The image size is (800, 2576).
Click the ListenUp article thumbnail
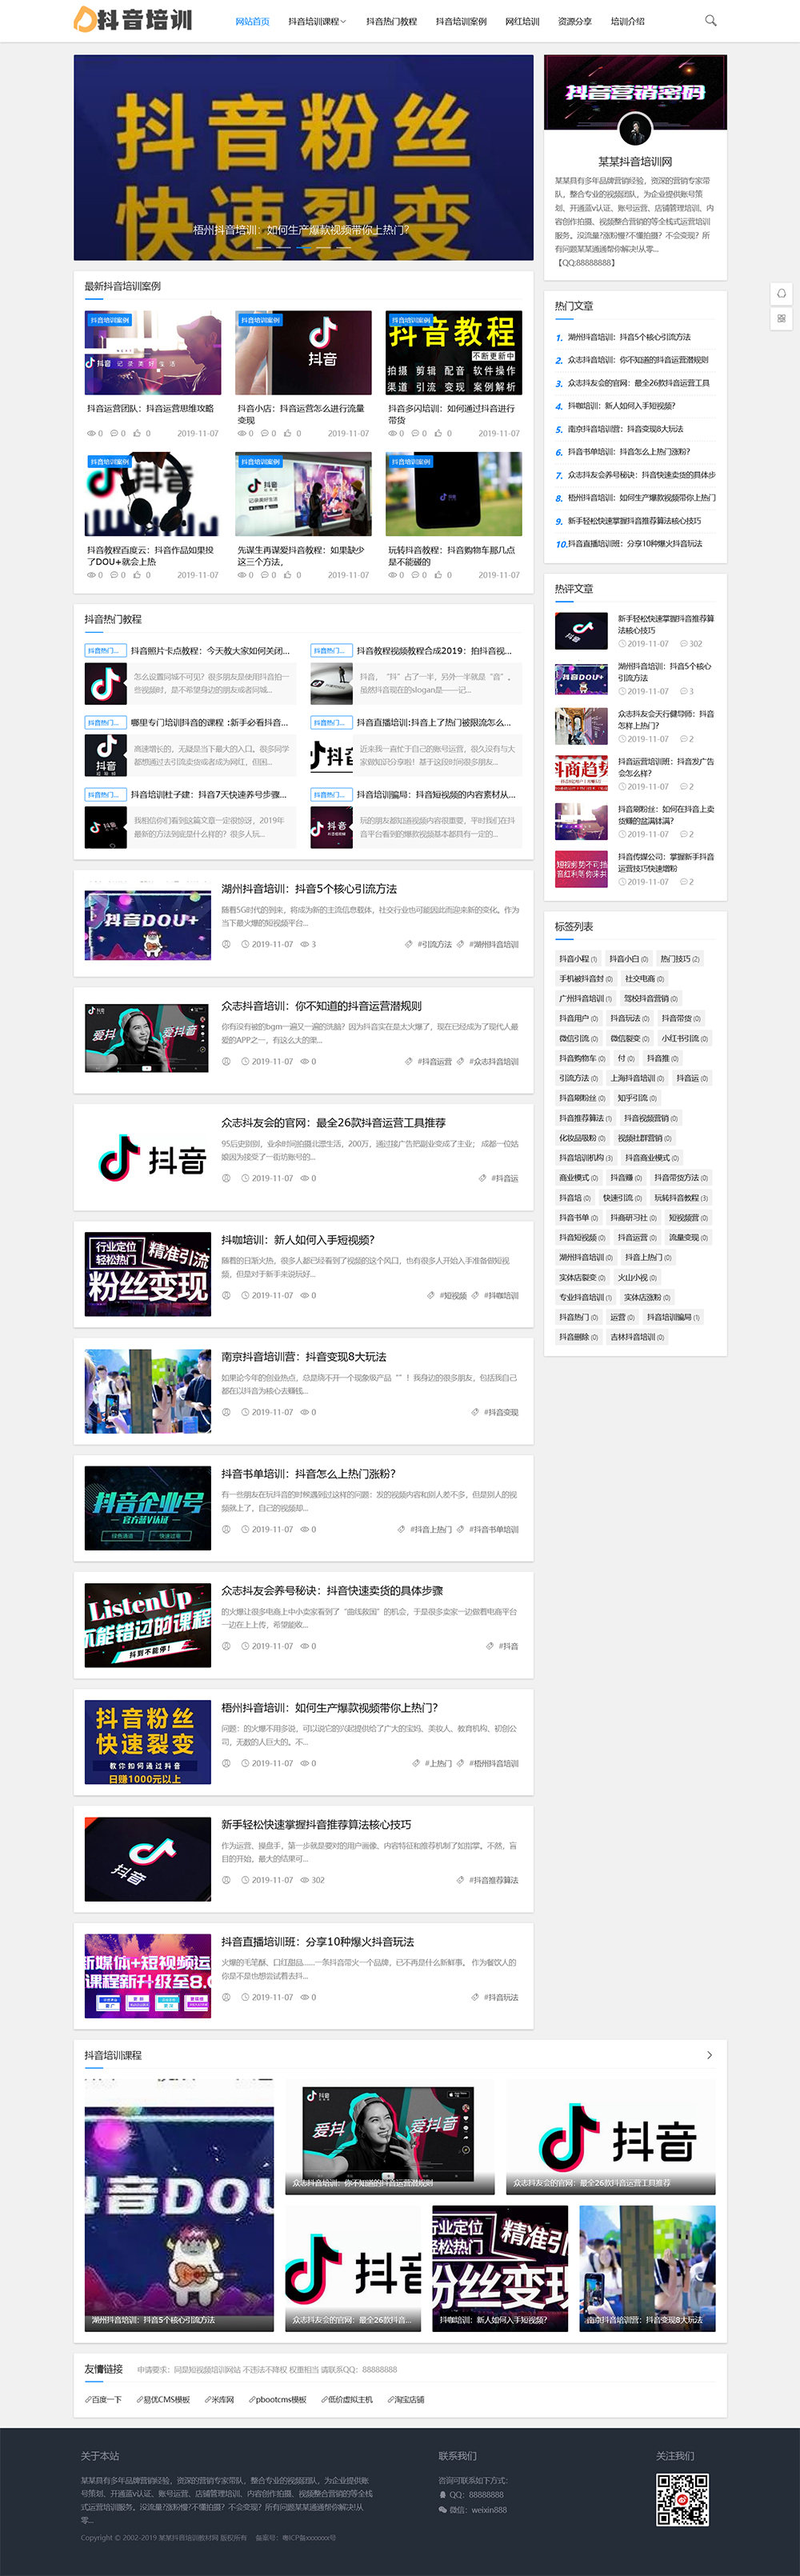[x=148, y=1625]
